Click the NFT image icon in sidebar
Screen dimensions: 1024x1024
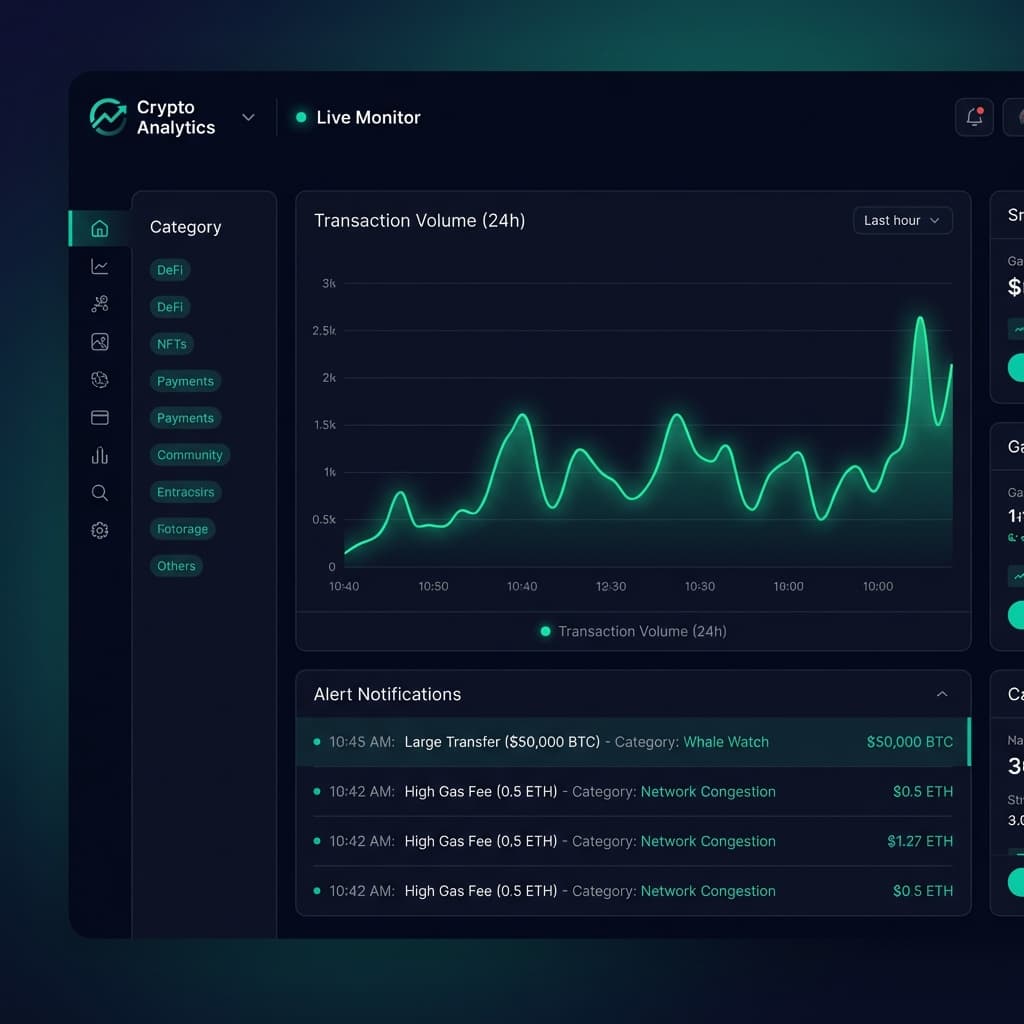click(x=99, y=341)
